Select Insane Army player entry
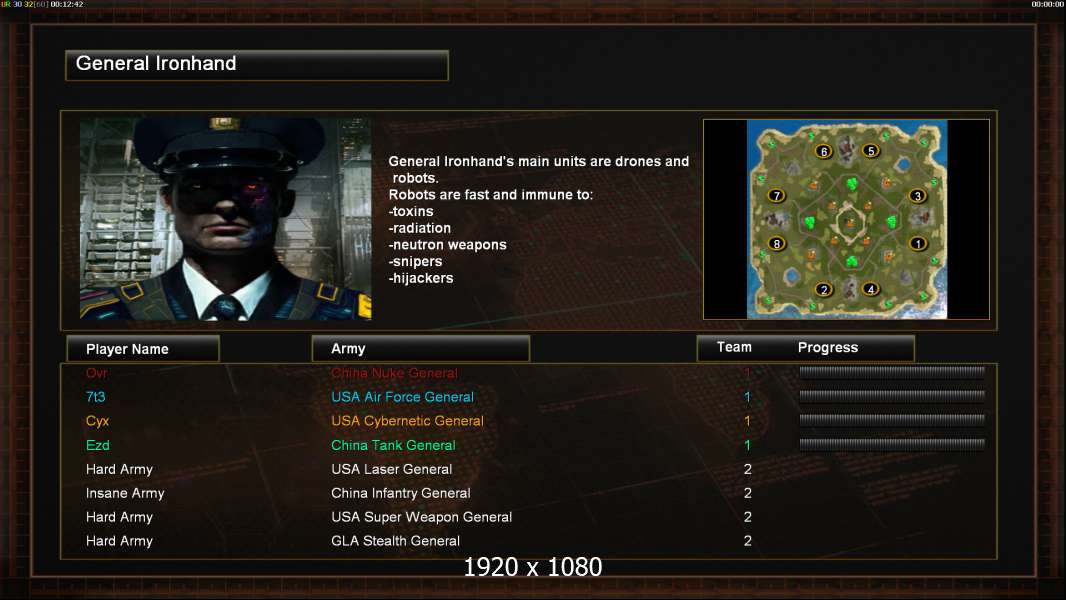The height and width of the screenshot is (600, 1066). tap(125, 493)
